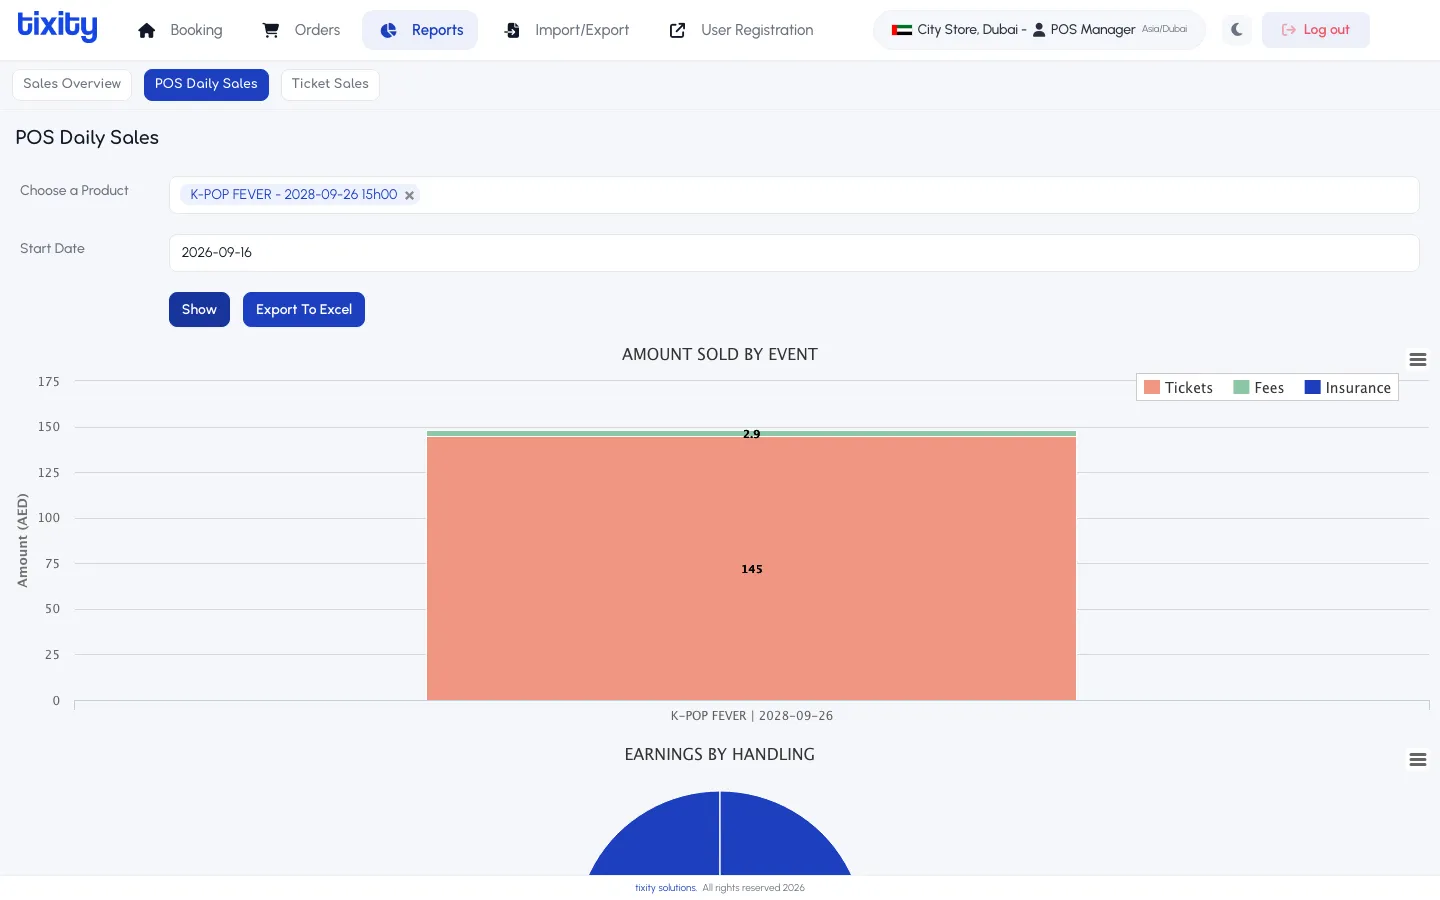Open the Earnings by Handling chart menu

point(1418,760)
